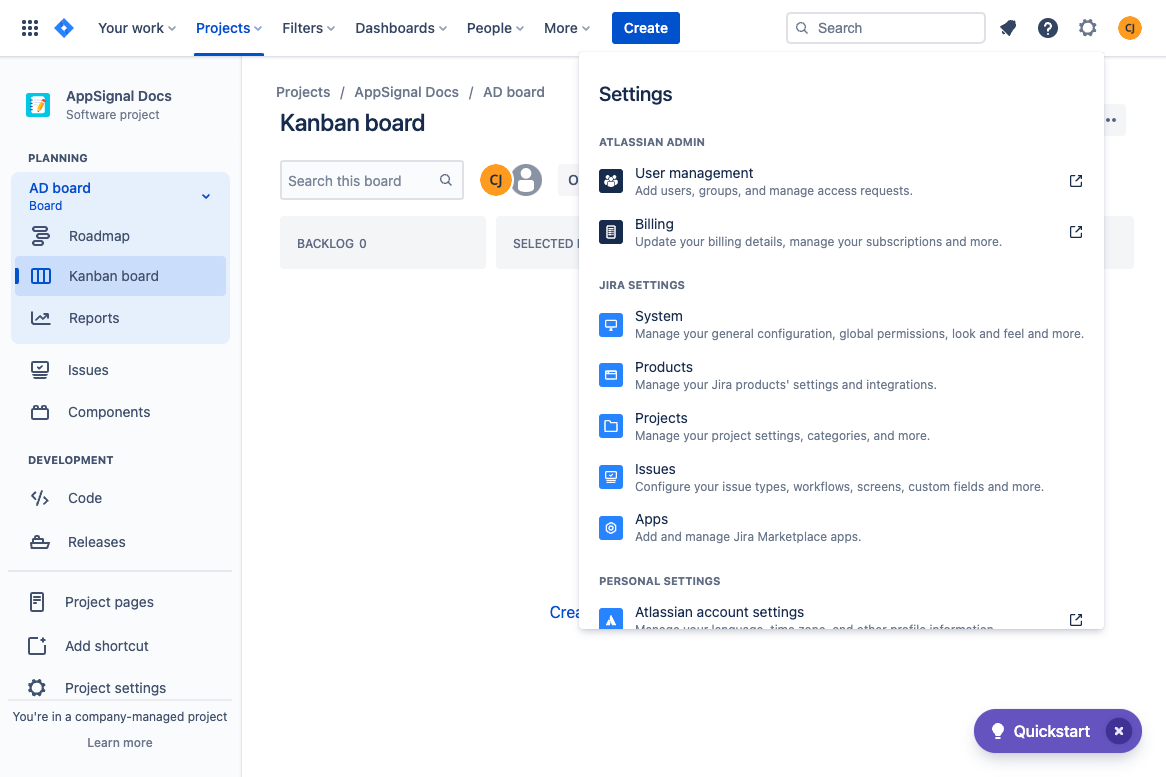Dismiss Quickstart with its close button
The height and width of the screenshot is (777, 1166).
pos(1118,731)
